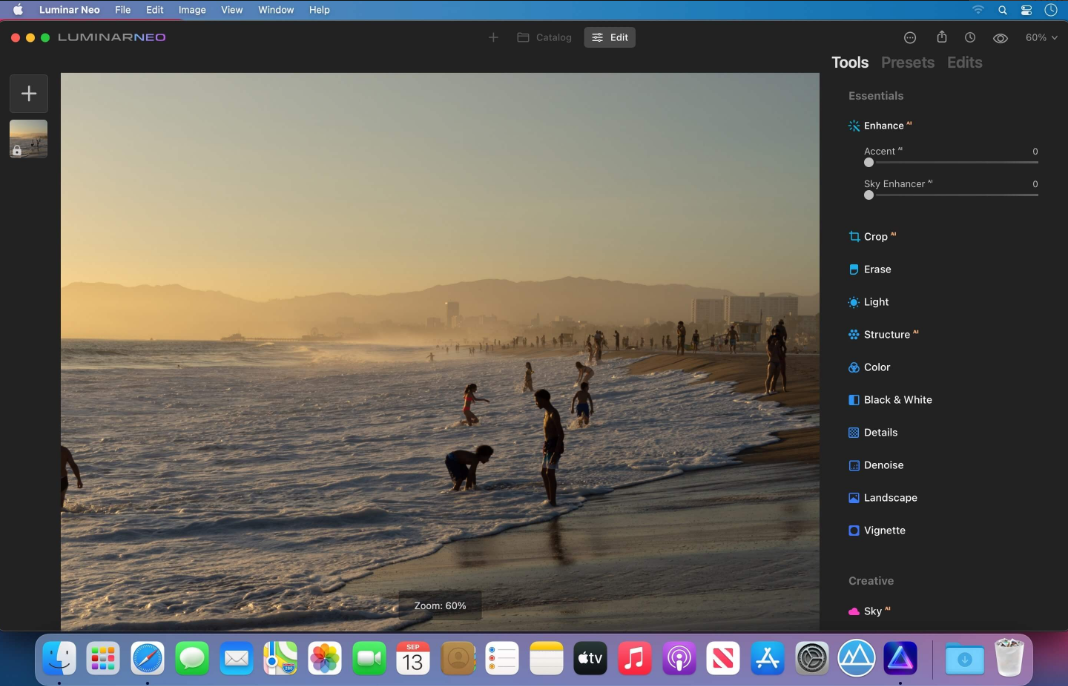1068x686 pixels.
Task: Select the Erase tool icon
Action: [x=853, y=270]
